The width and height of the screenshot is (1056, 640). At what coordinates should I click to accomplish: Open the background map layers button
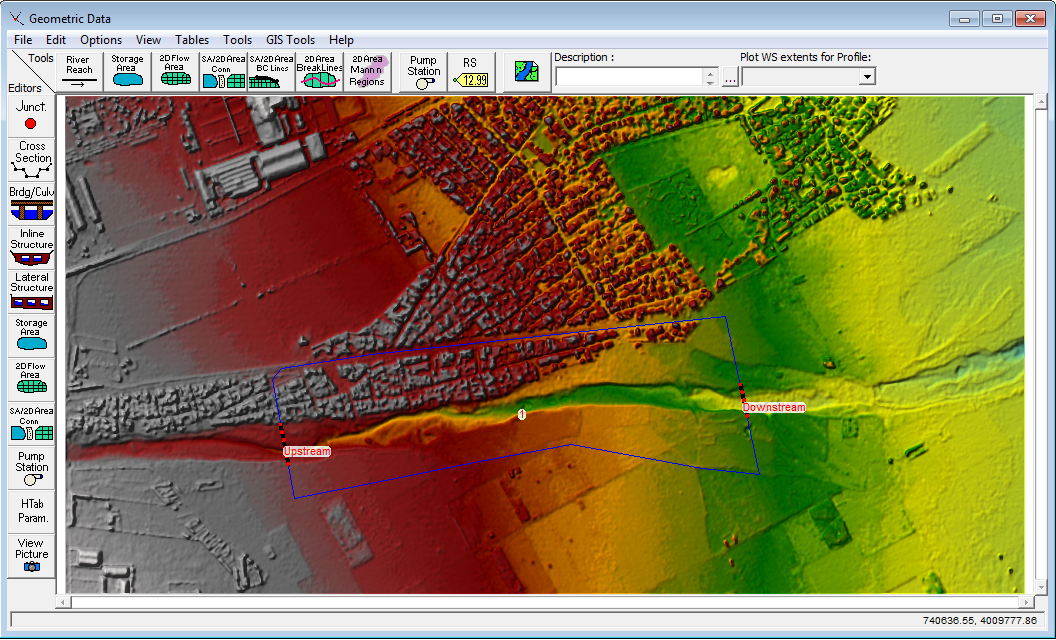pos(527,71)
